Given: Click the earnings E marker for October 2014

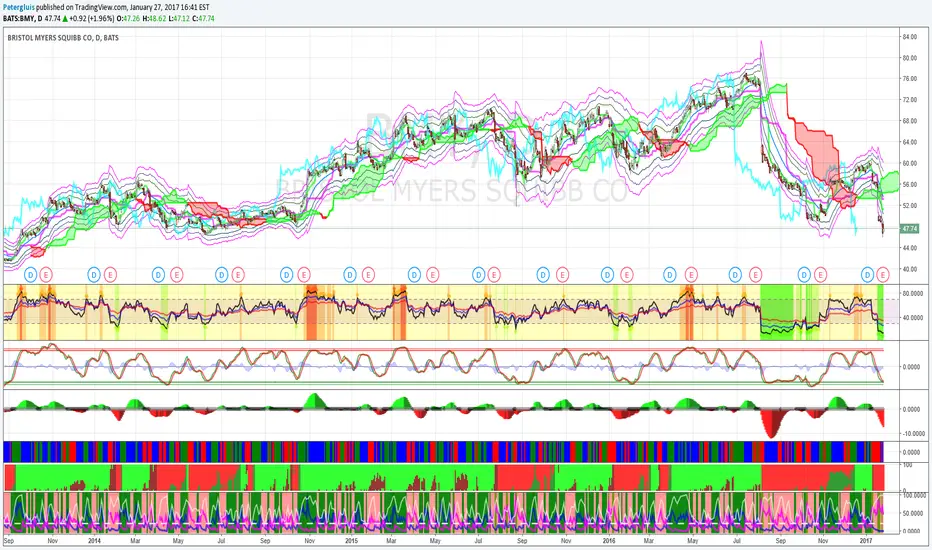Looking at the screenshot, I should click(304, 275).
